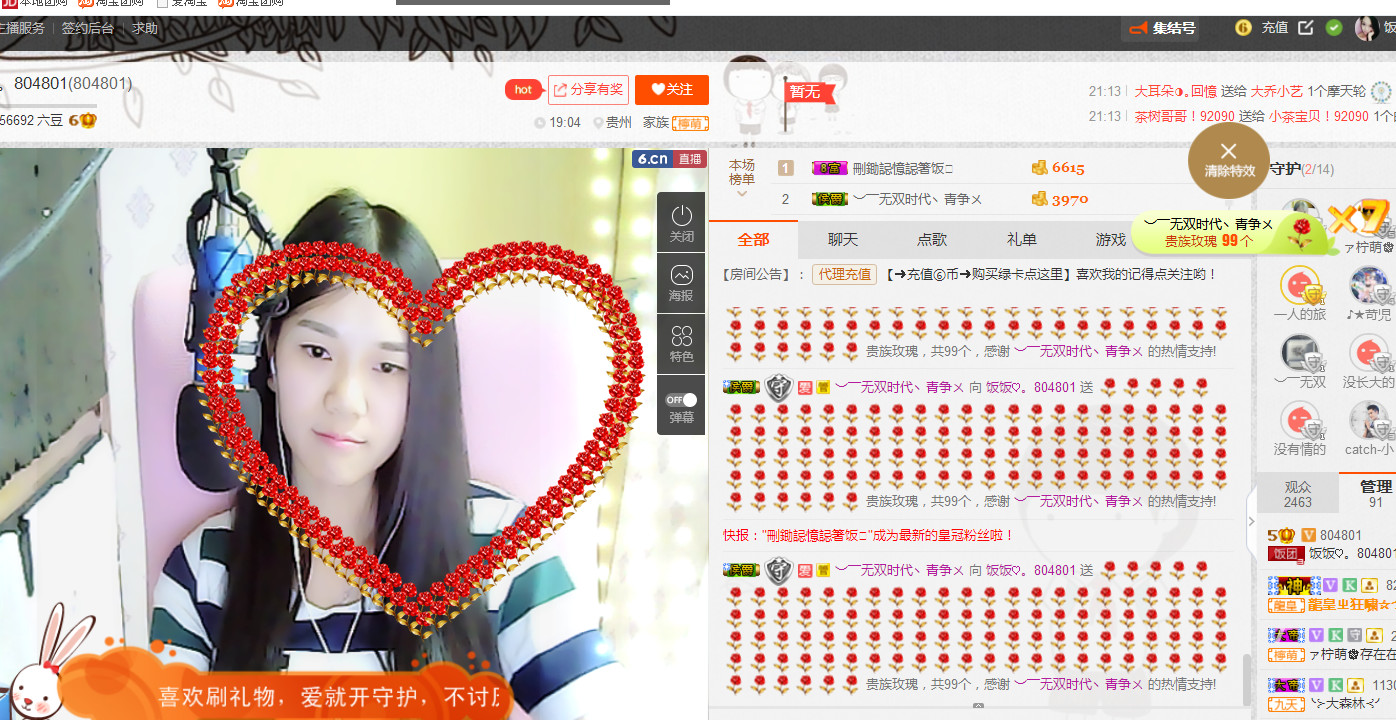Screen dimensions: 1396x720
Task: Click the 棒菌 family badge
Action: (691, 123)
